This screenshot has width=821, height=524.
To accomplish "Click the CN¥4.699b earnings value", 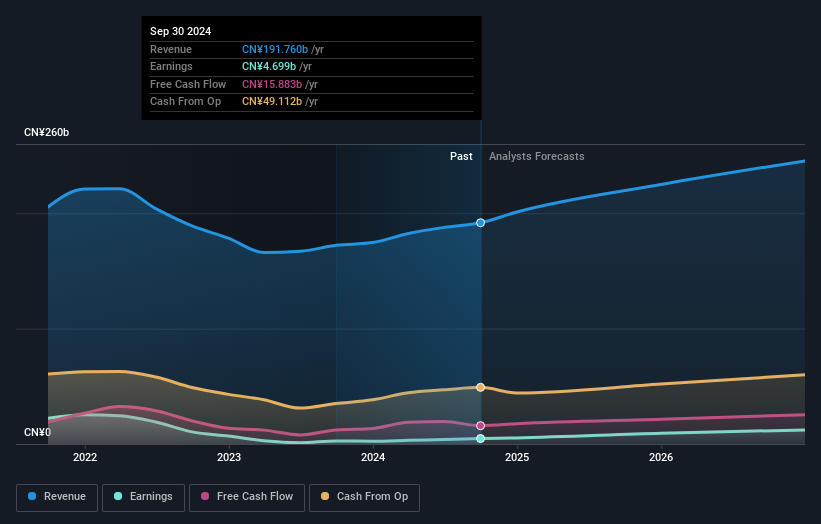I will click(269, 66).
